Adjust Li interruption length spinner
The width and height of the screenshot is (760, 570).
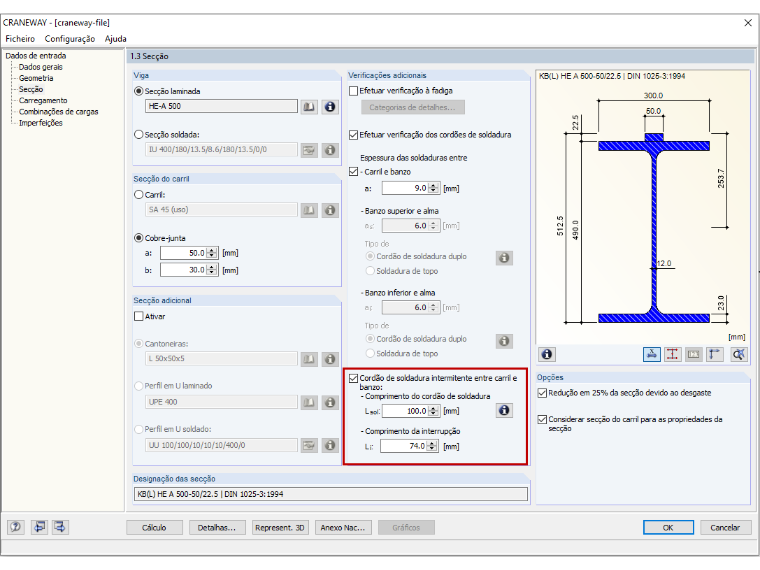pos(432,446)
